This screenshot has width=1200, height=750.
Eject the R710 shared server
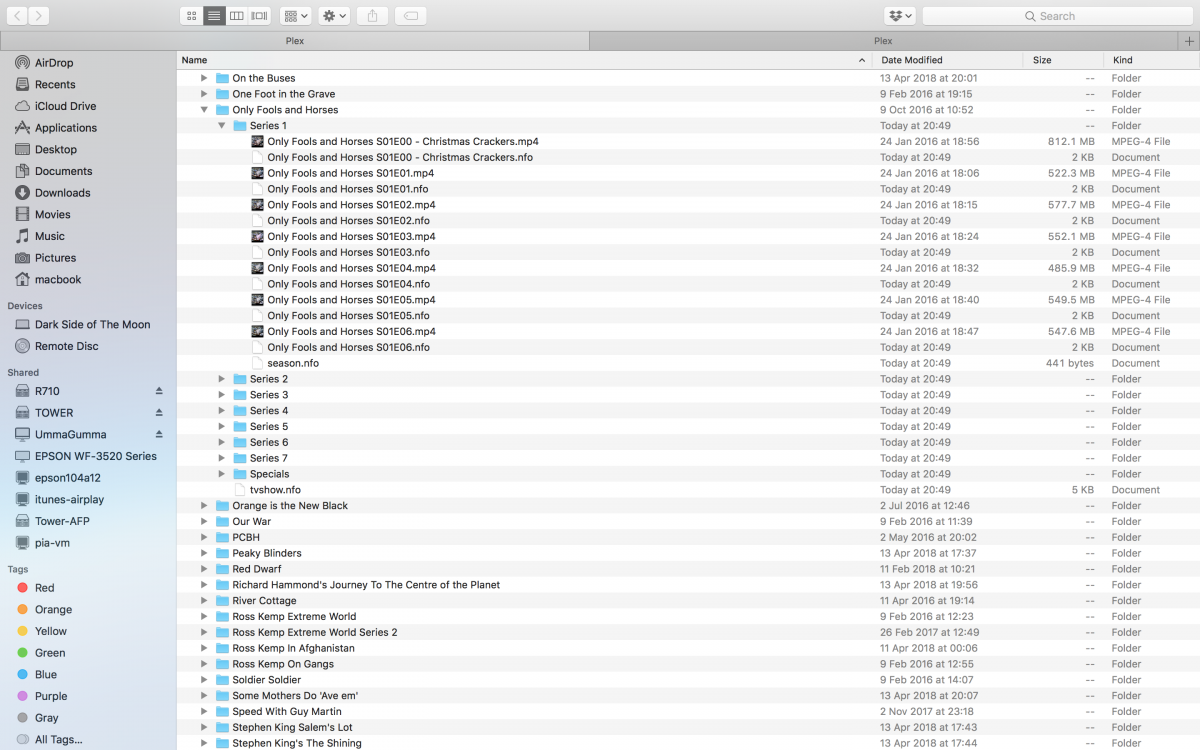[x=159, y=391]
